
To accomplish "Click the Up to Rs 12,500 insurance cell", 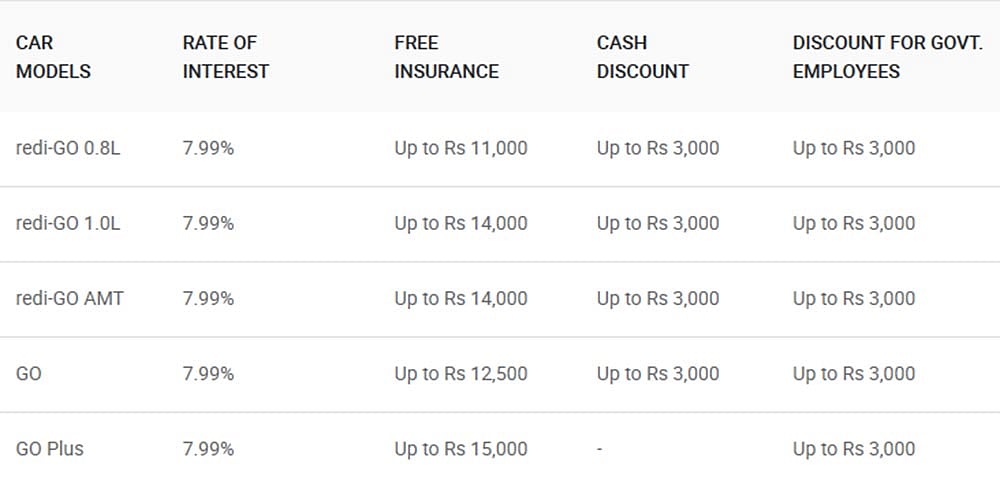I will (461, 374).
